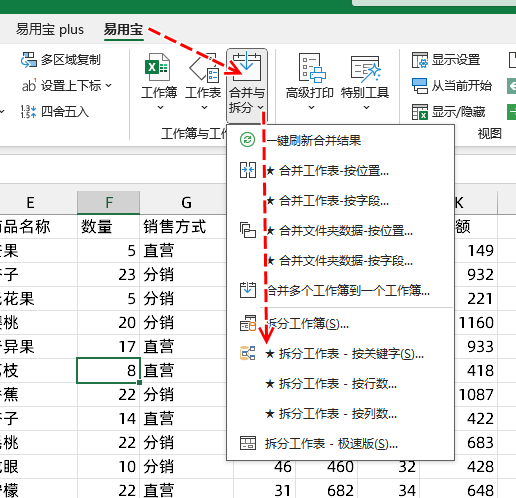Select the active cell containing 8
This screenshot has width=516, height=498.
click(x=109, y=370)
